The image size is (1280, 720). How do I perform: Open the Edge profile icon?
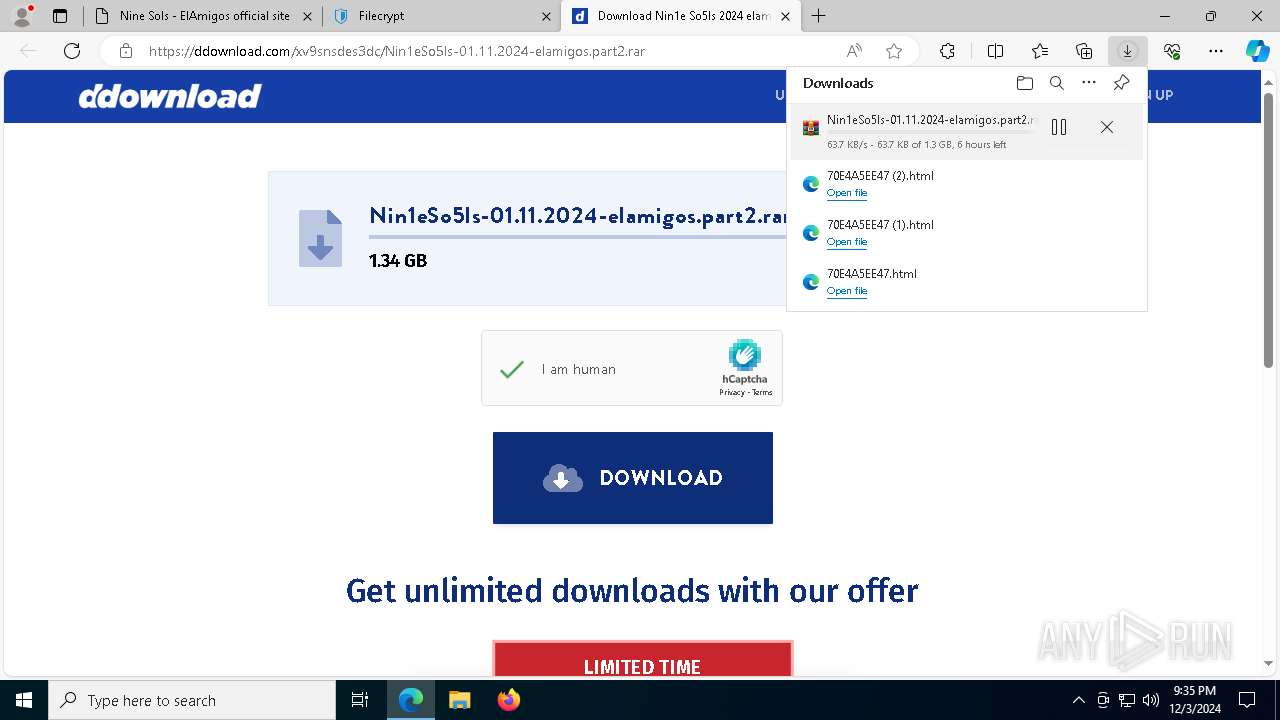[x=22, y=16]
